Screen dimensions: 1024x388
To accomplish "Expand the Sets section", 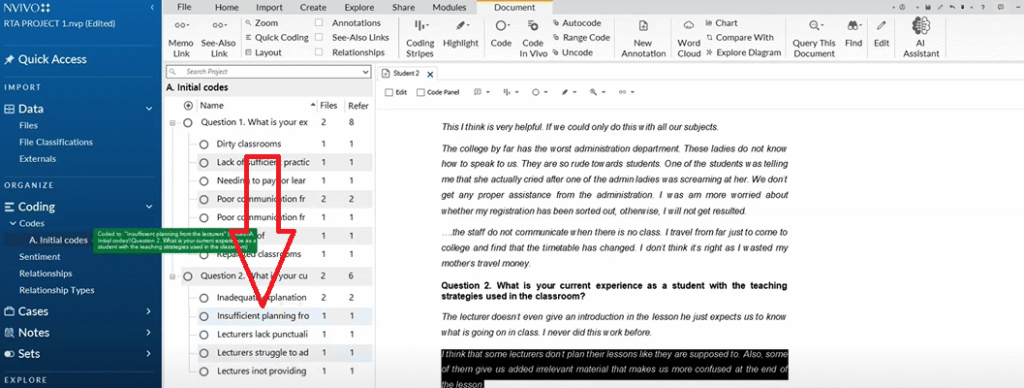I will click(148, 354).
